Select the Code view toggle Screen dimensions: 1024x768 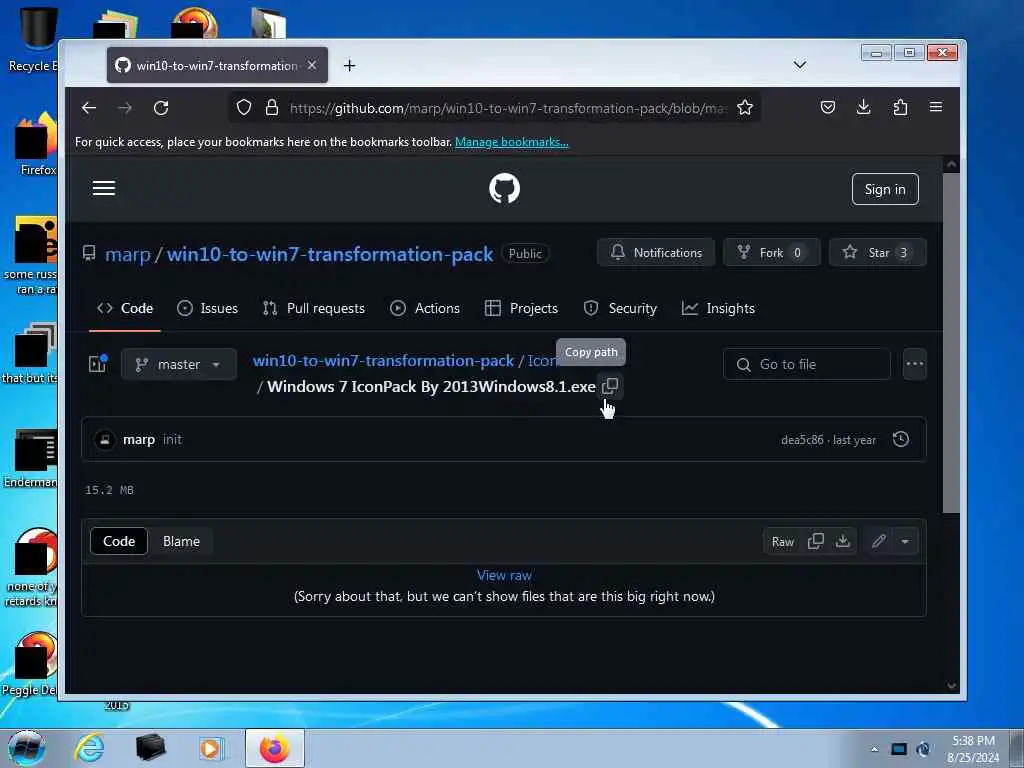point(119,541)
